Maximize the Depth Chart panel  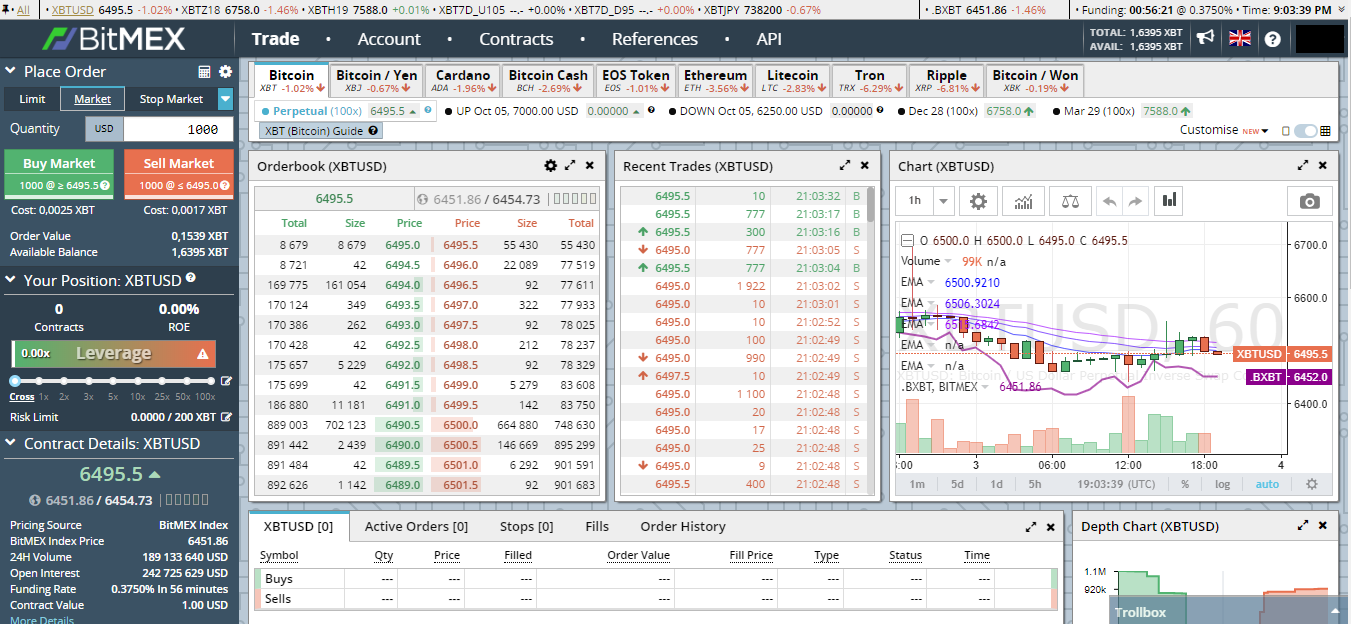(1303, 526)
